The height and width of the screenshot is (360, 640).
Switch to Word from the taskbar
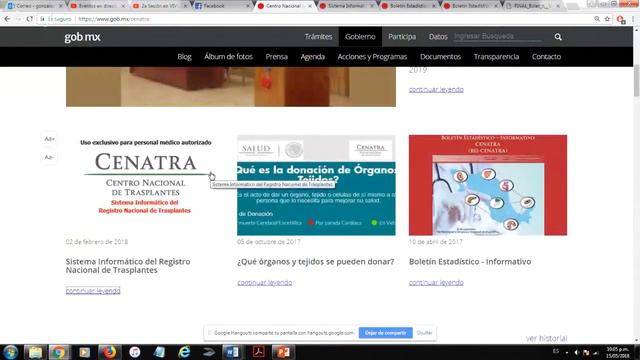[233, 352]
